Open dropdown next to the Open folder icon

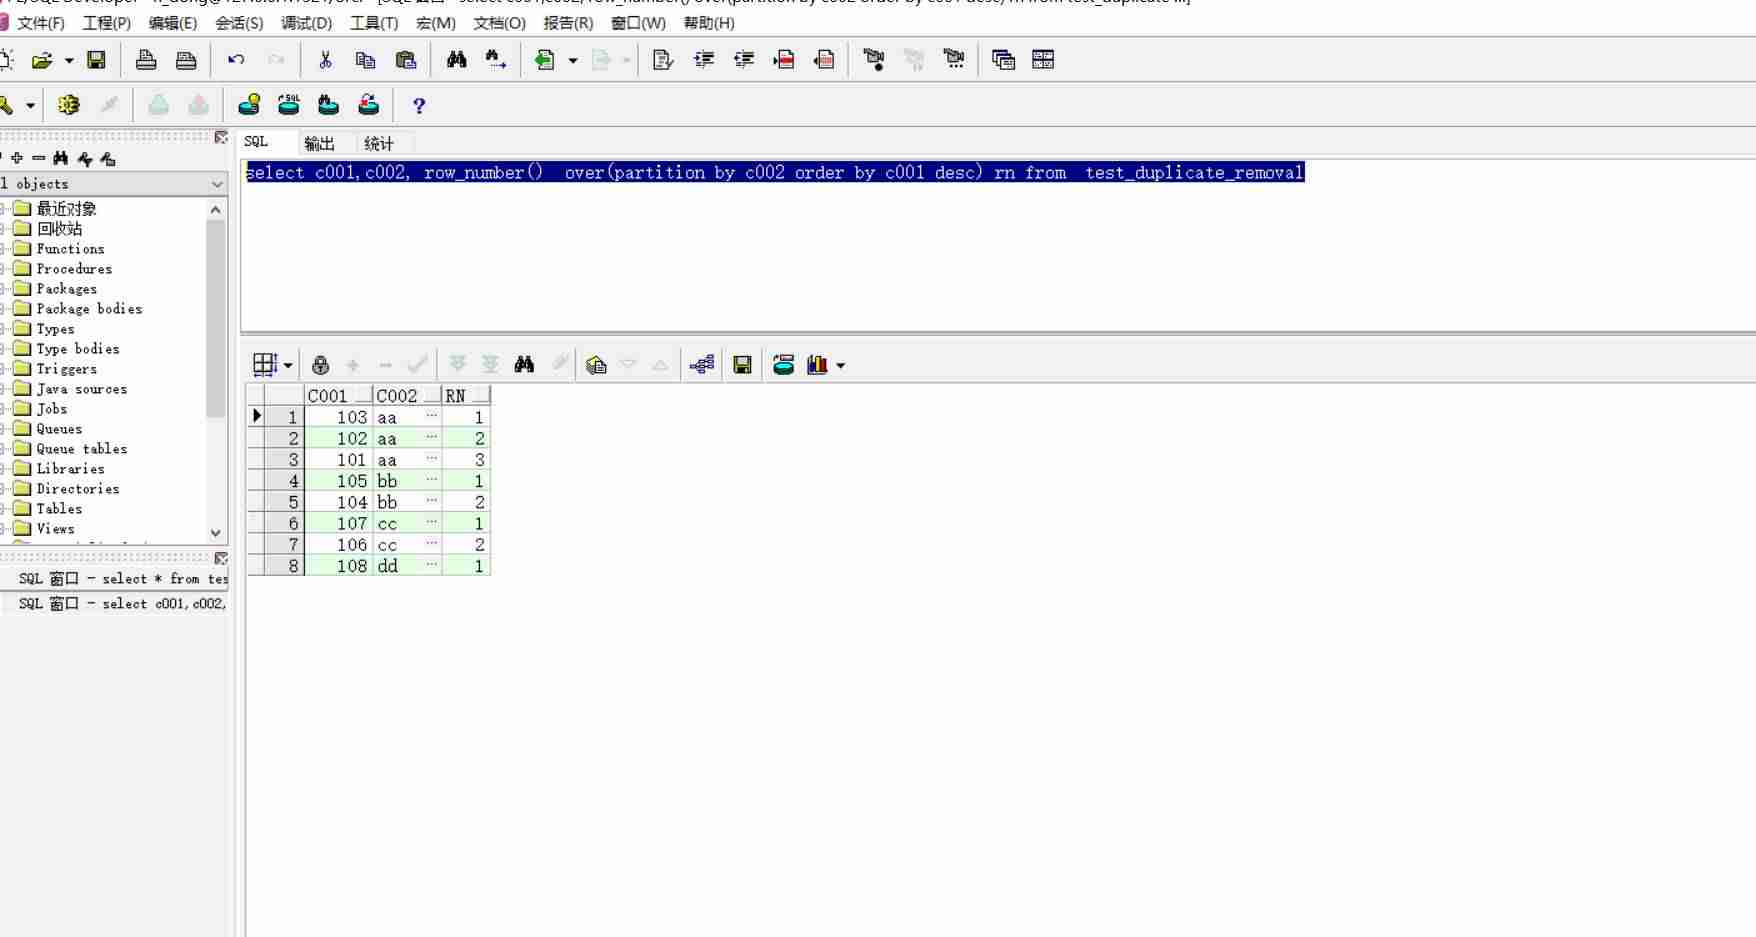coord(69,61)
